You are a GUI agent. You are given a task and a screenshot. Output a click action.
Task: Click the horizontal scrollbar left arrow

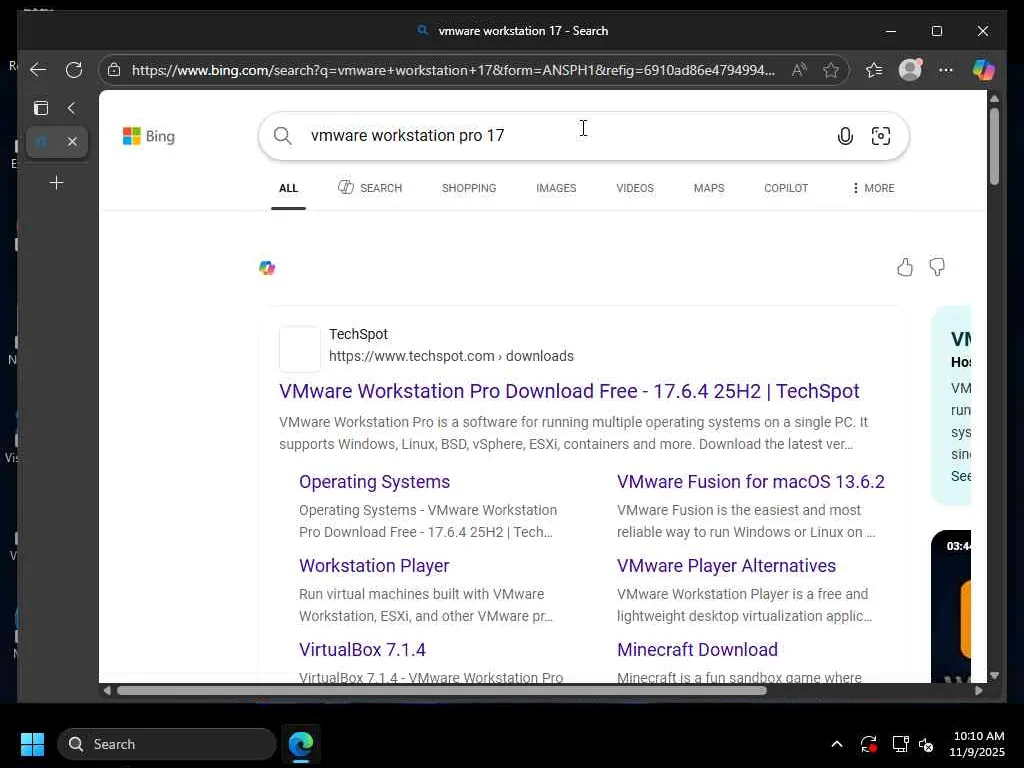(107, 690)
